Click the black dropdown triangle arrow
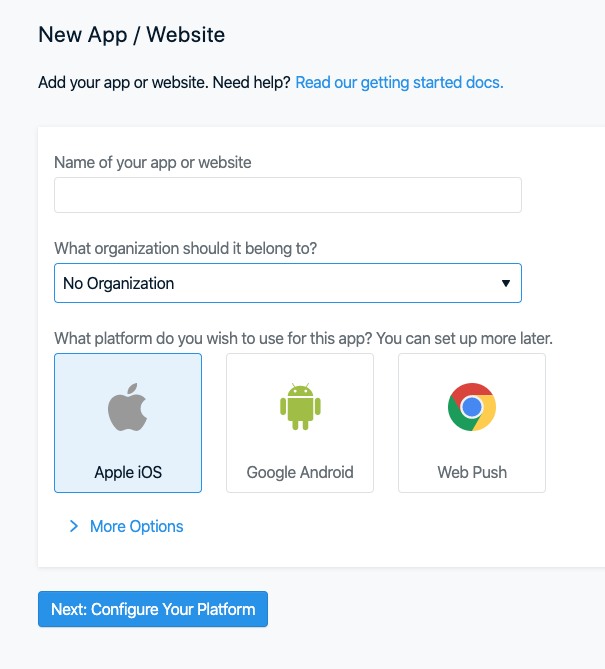605x669 pixels. pyautogui.click(x=506, y=283)
